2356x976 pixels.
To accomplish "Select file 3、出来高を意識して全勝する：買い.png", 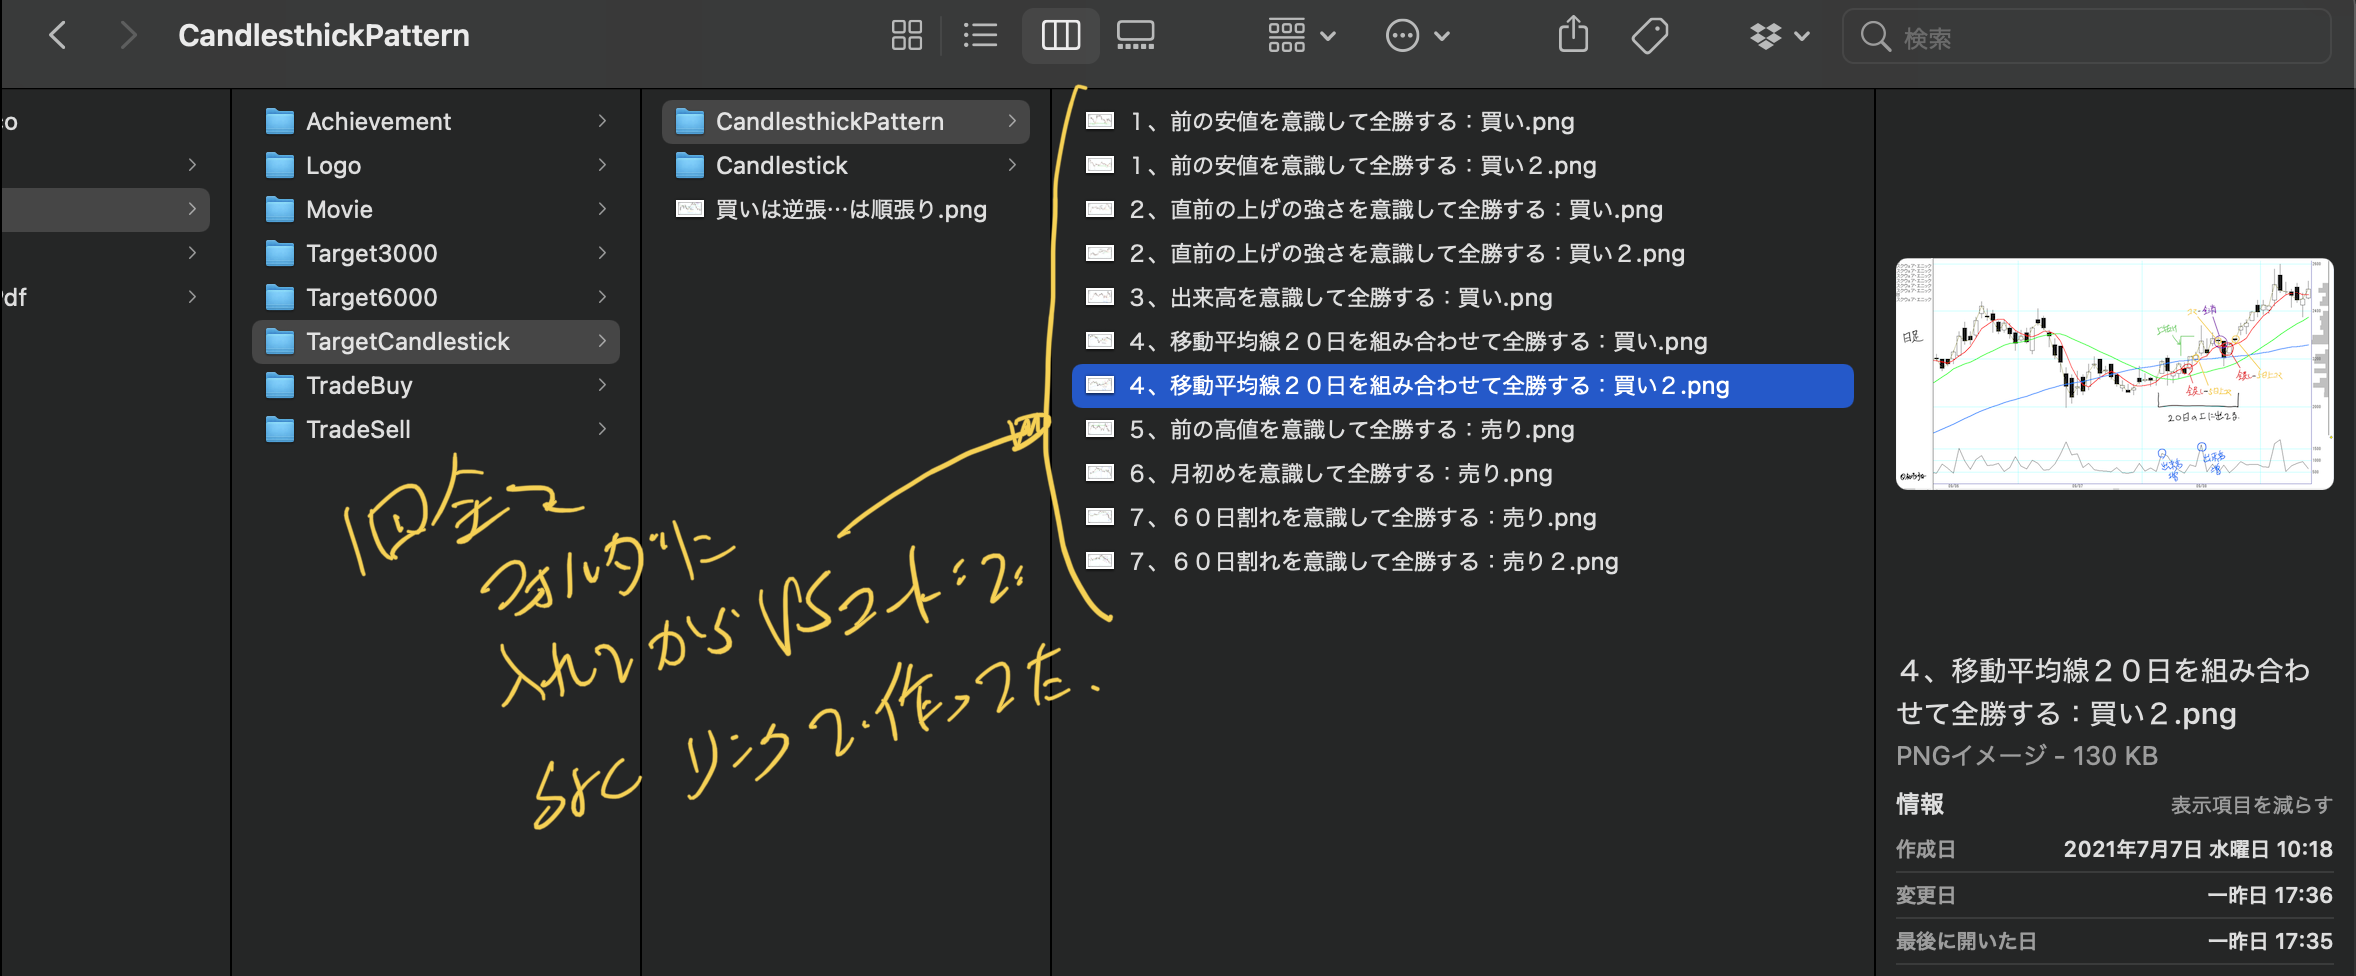I will pyautogui.click(x=1463, y=297).
